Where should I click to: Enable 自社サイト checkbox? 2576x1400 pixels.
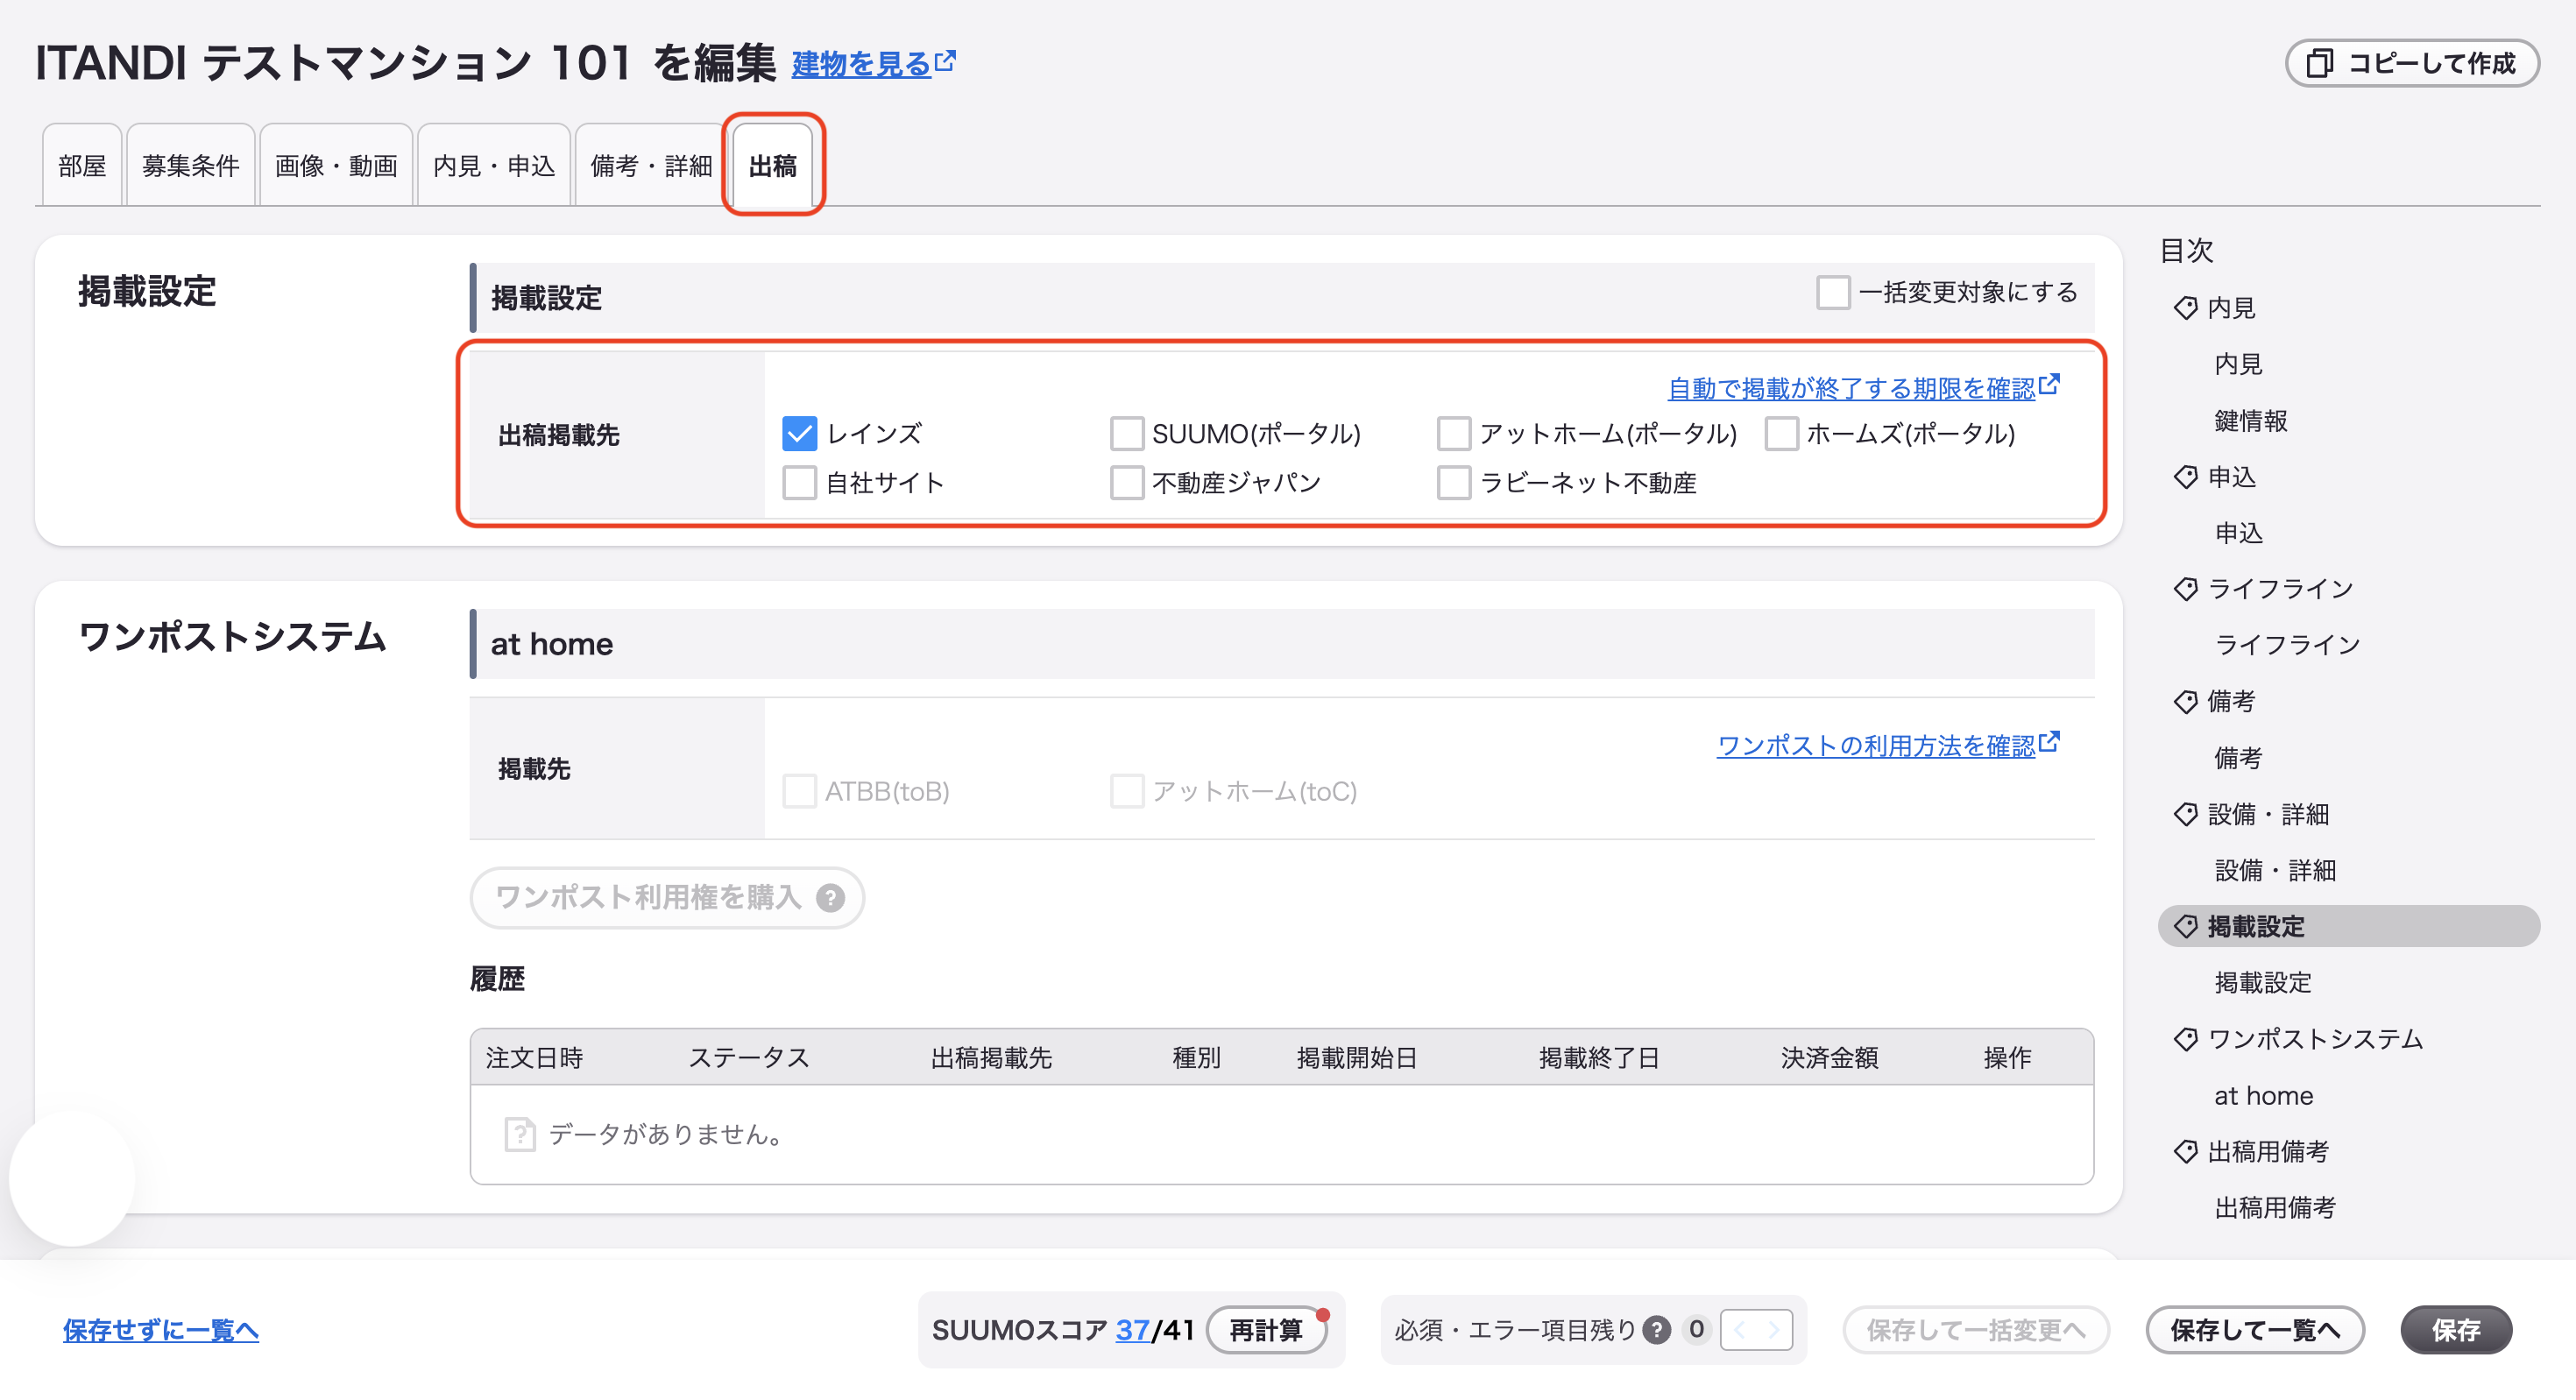pos(799,483)
